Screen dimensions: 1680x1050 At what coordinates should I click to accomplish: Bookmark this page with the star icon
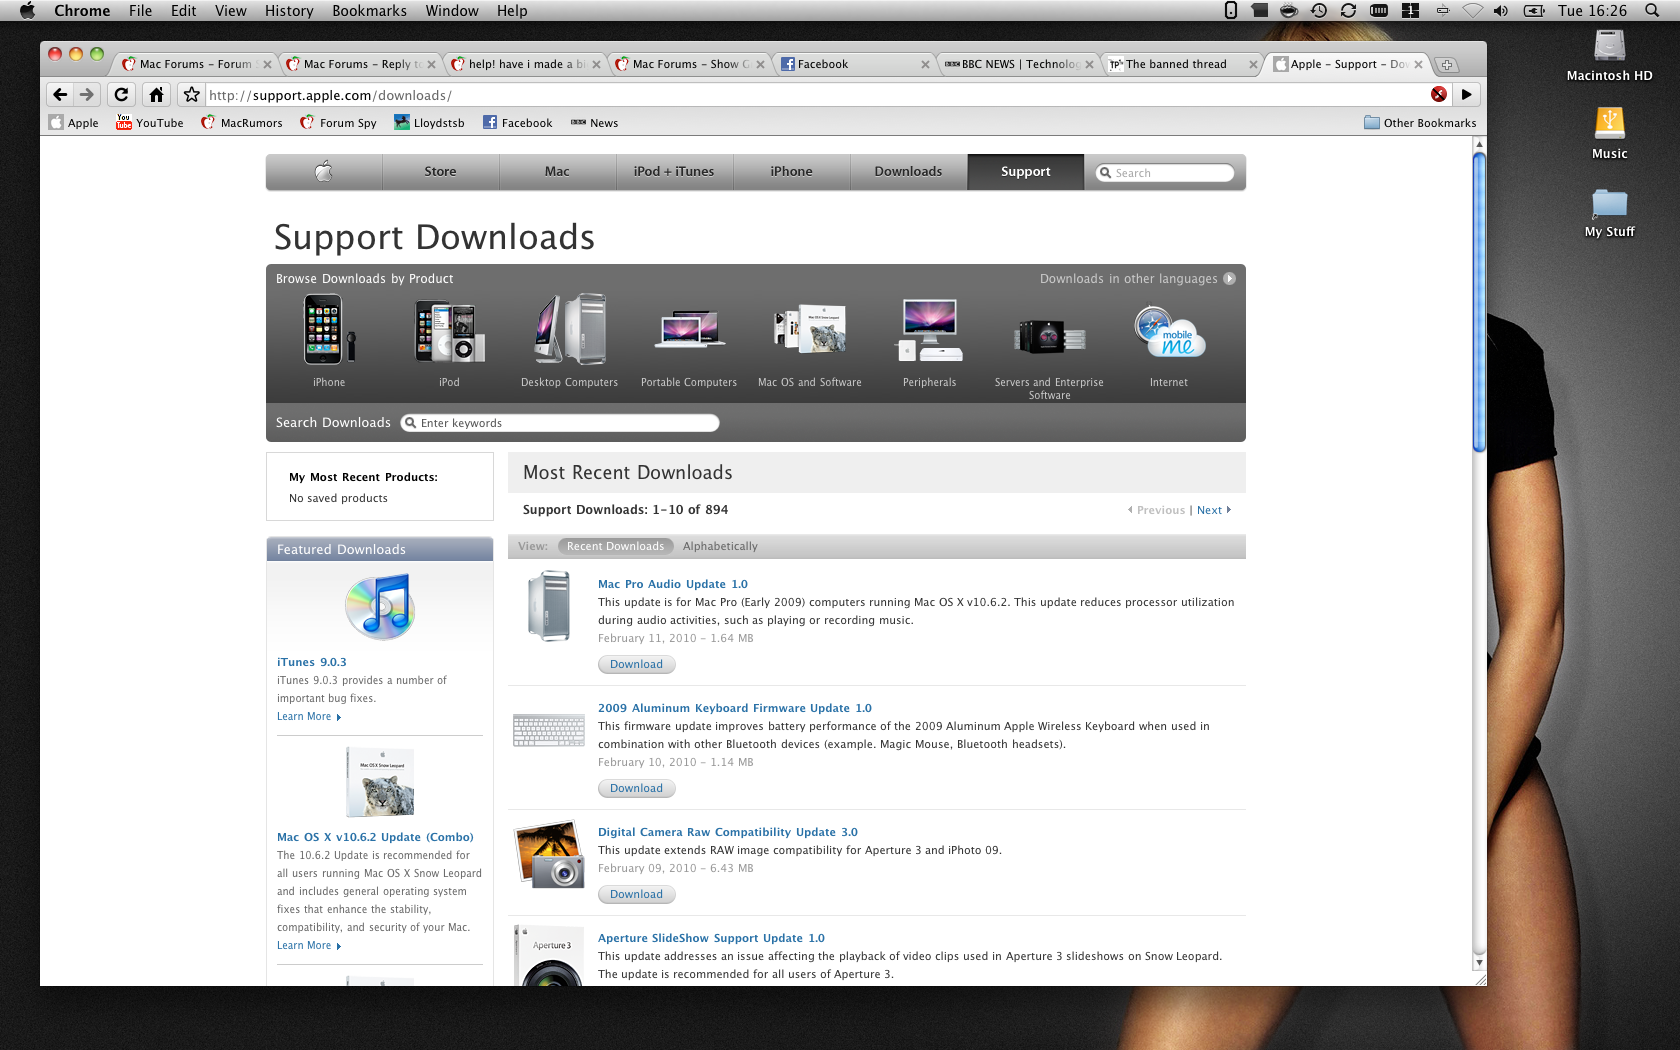tap(191, 95)
